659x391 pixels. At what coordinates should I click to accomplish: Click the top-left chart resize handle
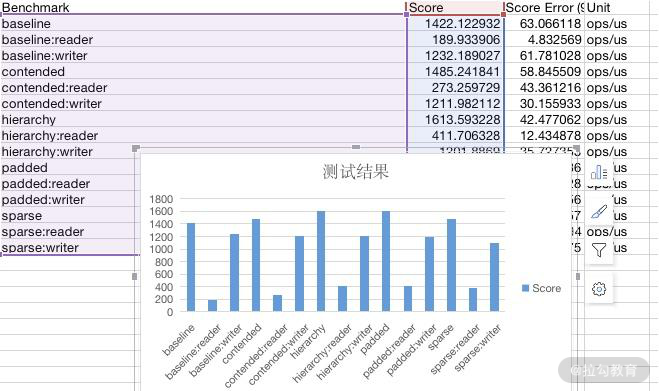pos(135,148)
